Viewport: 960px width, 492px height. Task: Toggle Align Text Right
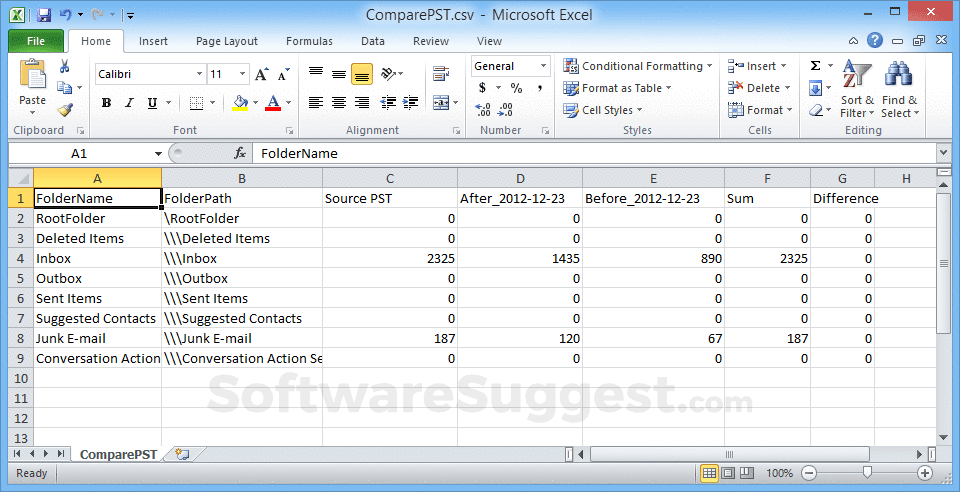coord(362,103)
